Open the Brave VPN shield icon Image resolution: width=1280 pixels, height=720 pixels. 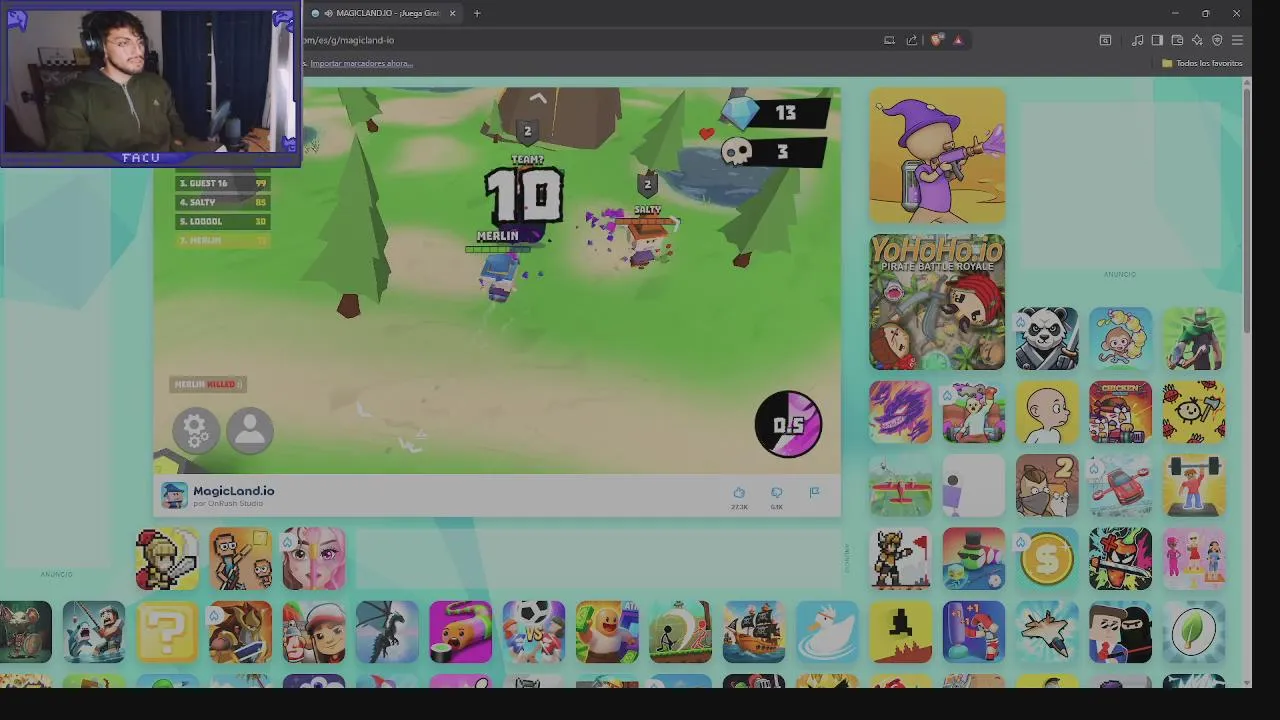click(1217, 40)
